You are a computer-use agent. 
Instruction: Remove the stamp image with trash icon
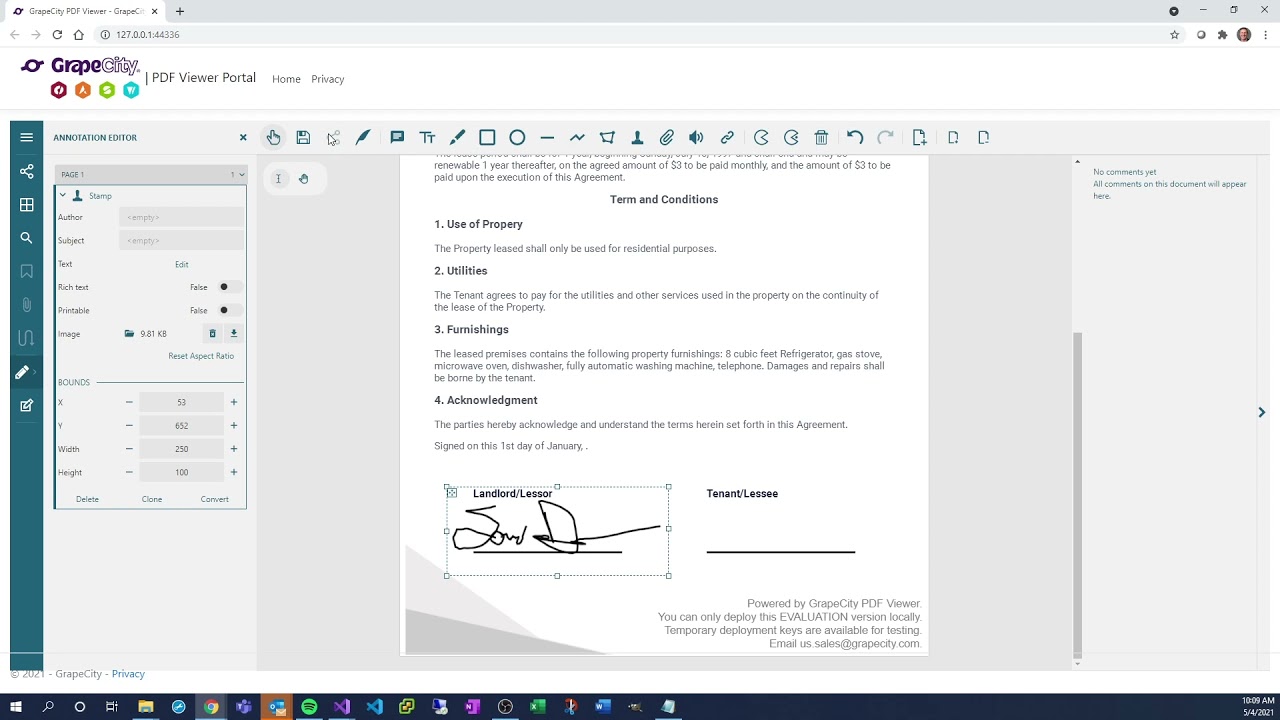point(212,334)
